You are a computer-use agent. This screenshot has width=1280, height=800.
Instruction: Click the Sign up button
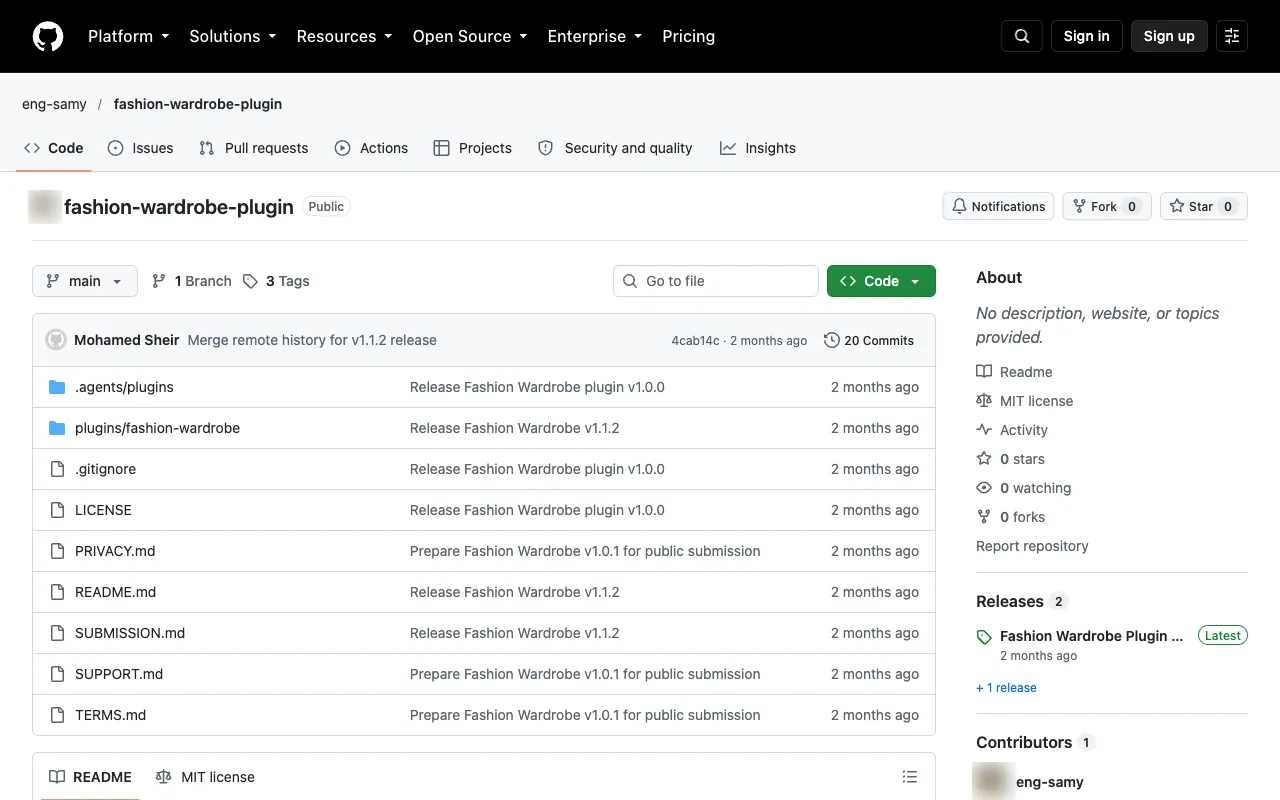(x=1169, y=36)
